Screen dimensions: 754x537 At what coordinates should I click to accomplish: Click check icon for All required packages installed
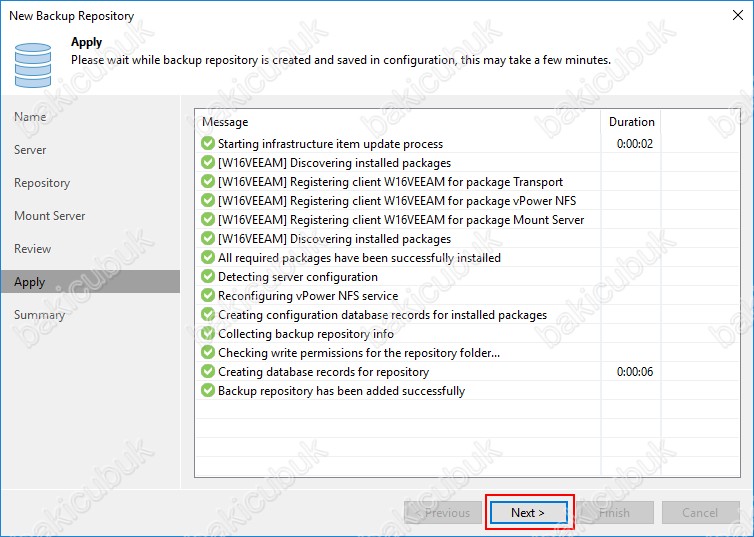click(x=208, y=257)
